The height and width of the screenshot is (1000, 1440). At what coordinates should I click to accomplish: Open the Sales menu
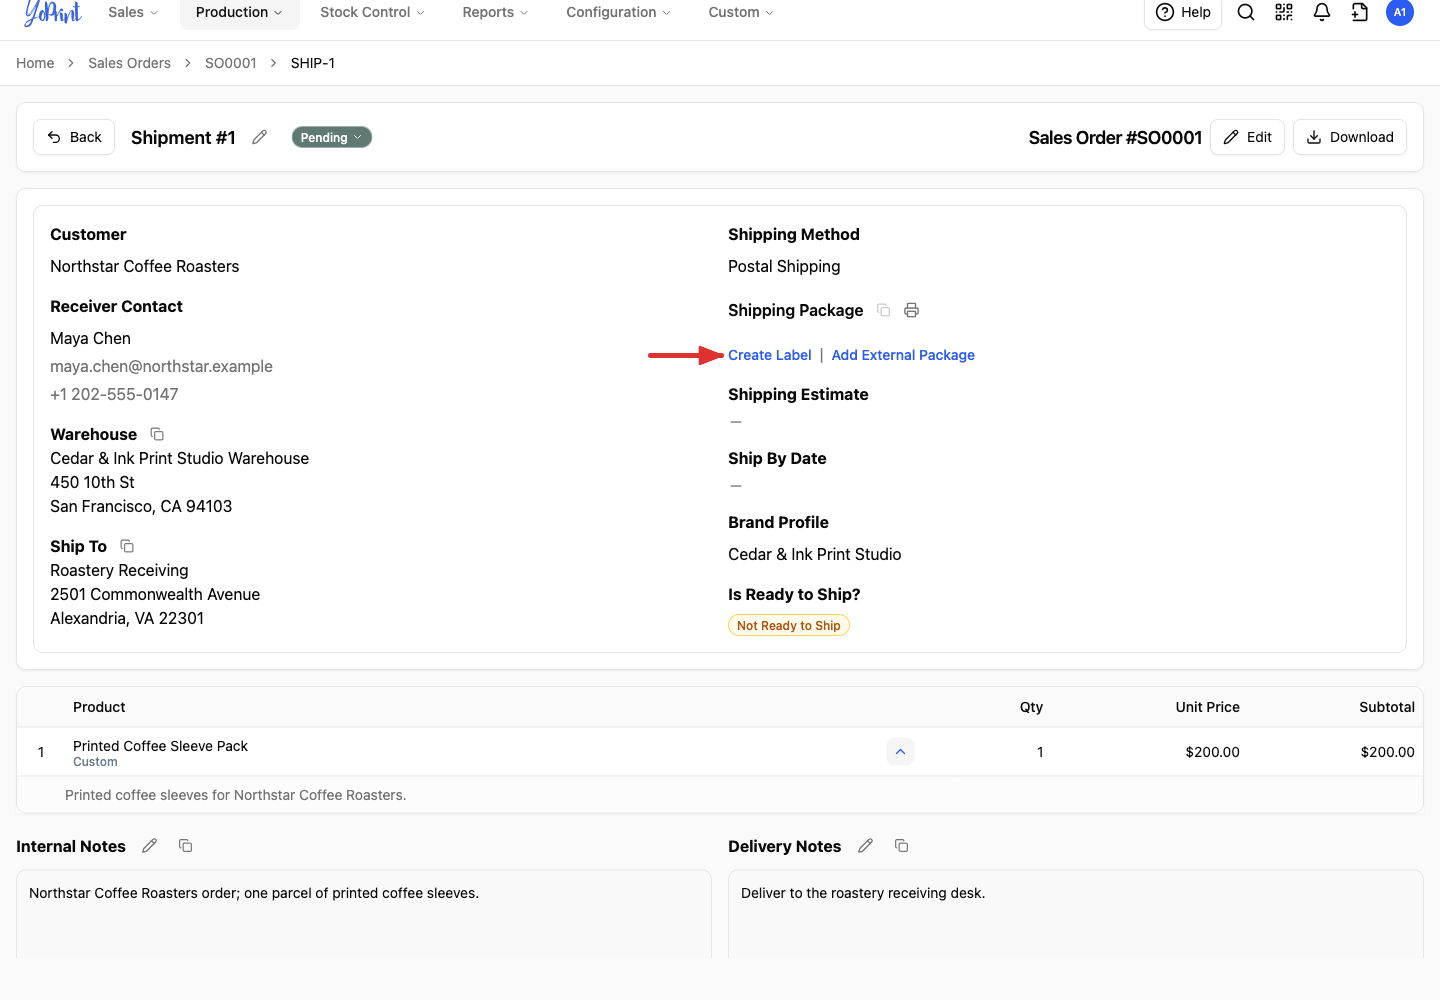133,12
